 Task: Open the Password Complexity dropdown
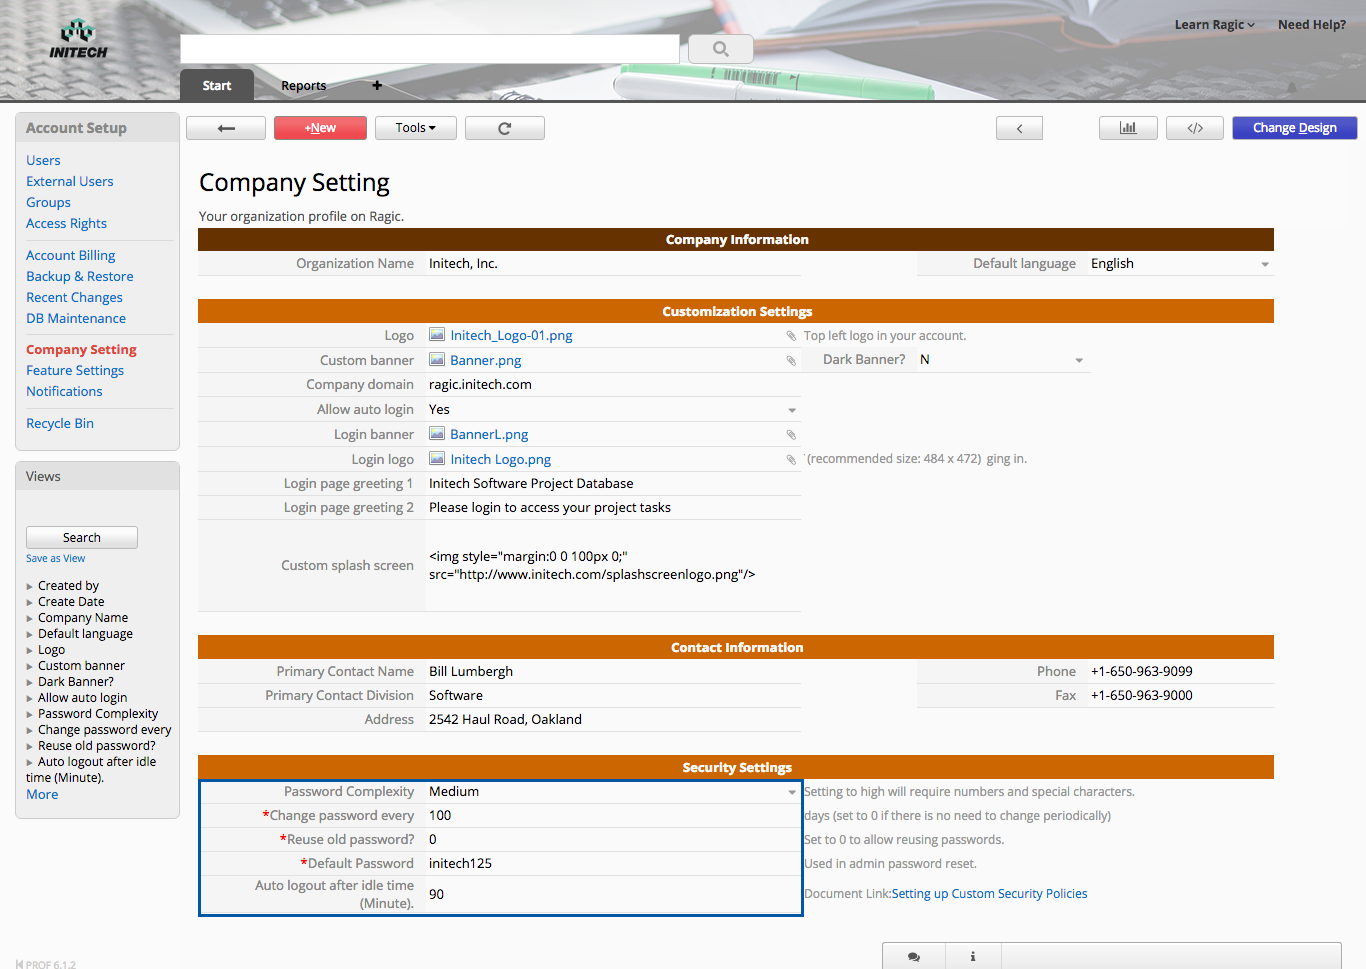pyautogui.click(x=792, y=792)
